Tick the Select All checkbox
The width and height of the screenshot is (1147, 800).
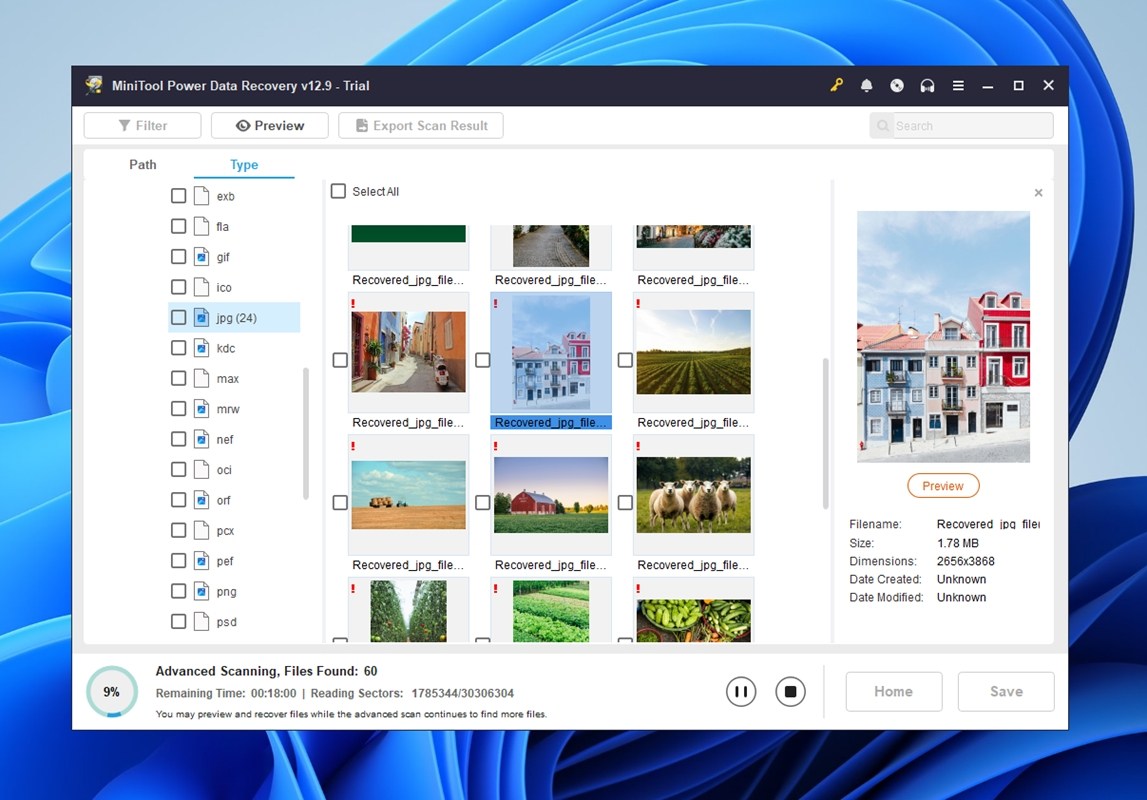(338, 191)
